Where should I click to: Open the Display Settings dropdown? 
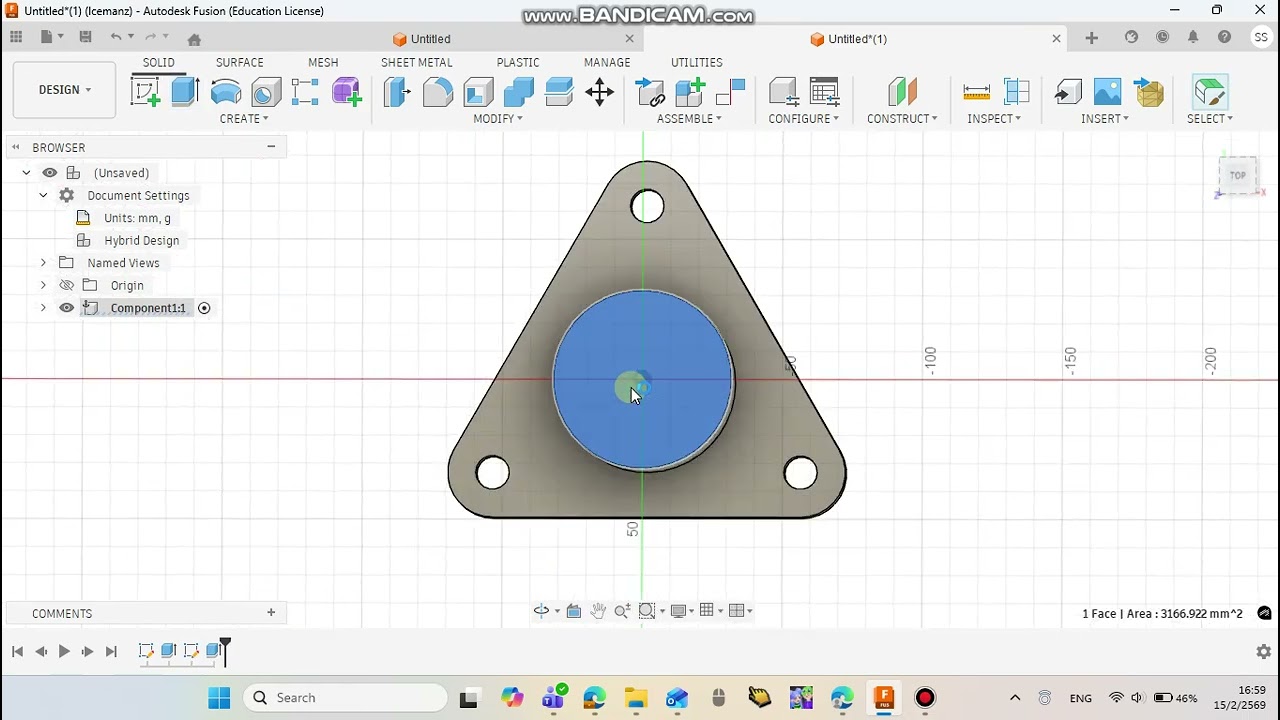(x=682, y=611)
